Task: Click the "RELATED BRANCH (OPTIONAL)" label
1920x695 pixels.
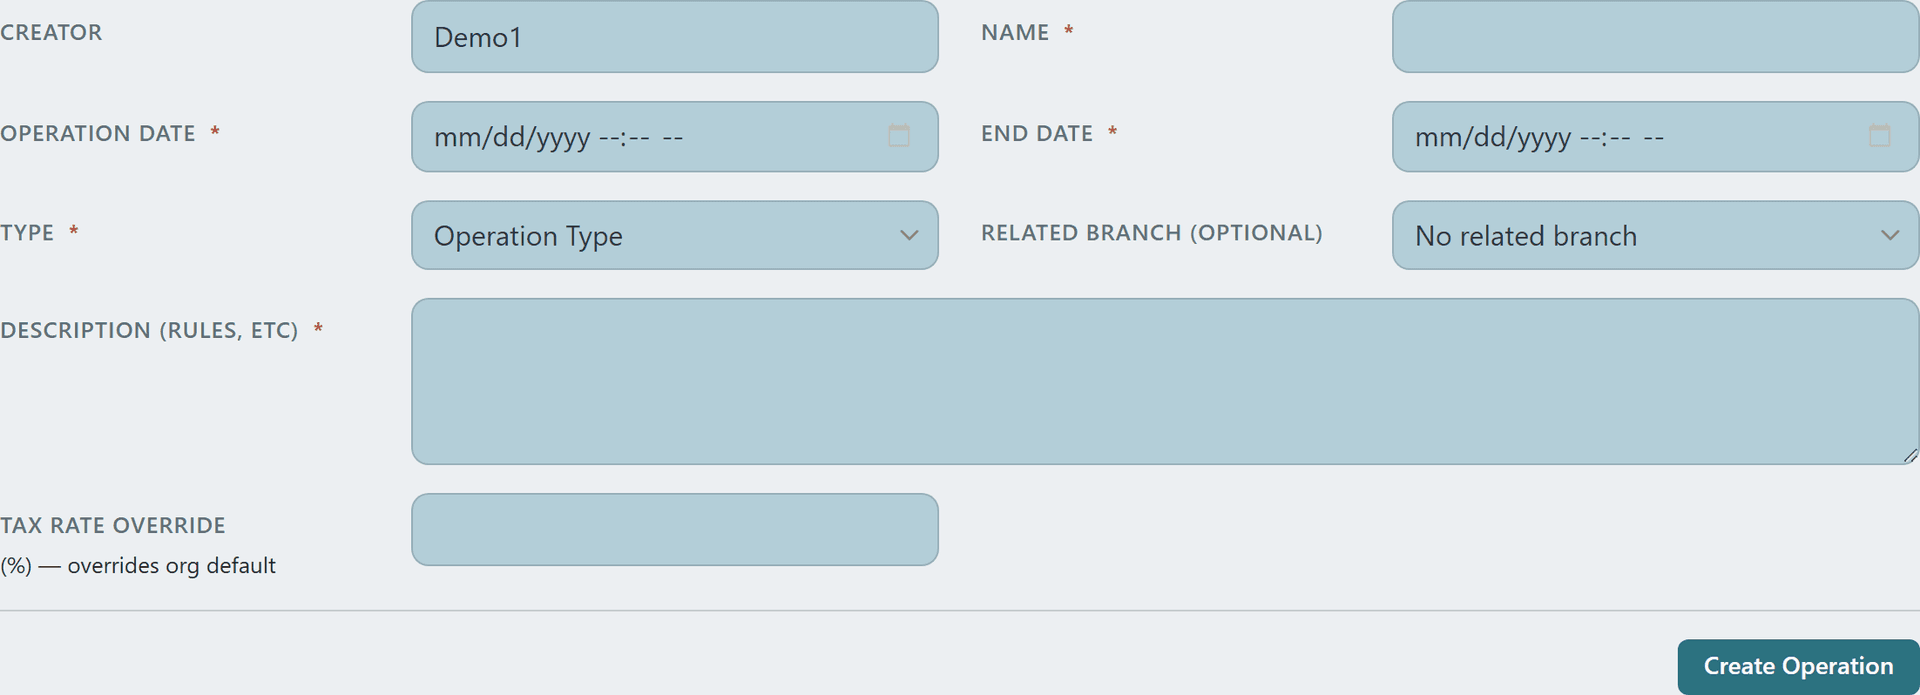Action: (1151, 233)
